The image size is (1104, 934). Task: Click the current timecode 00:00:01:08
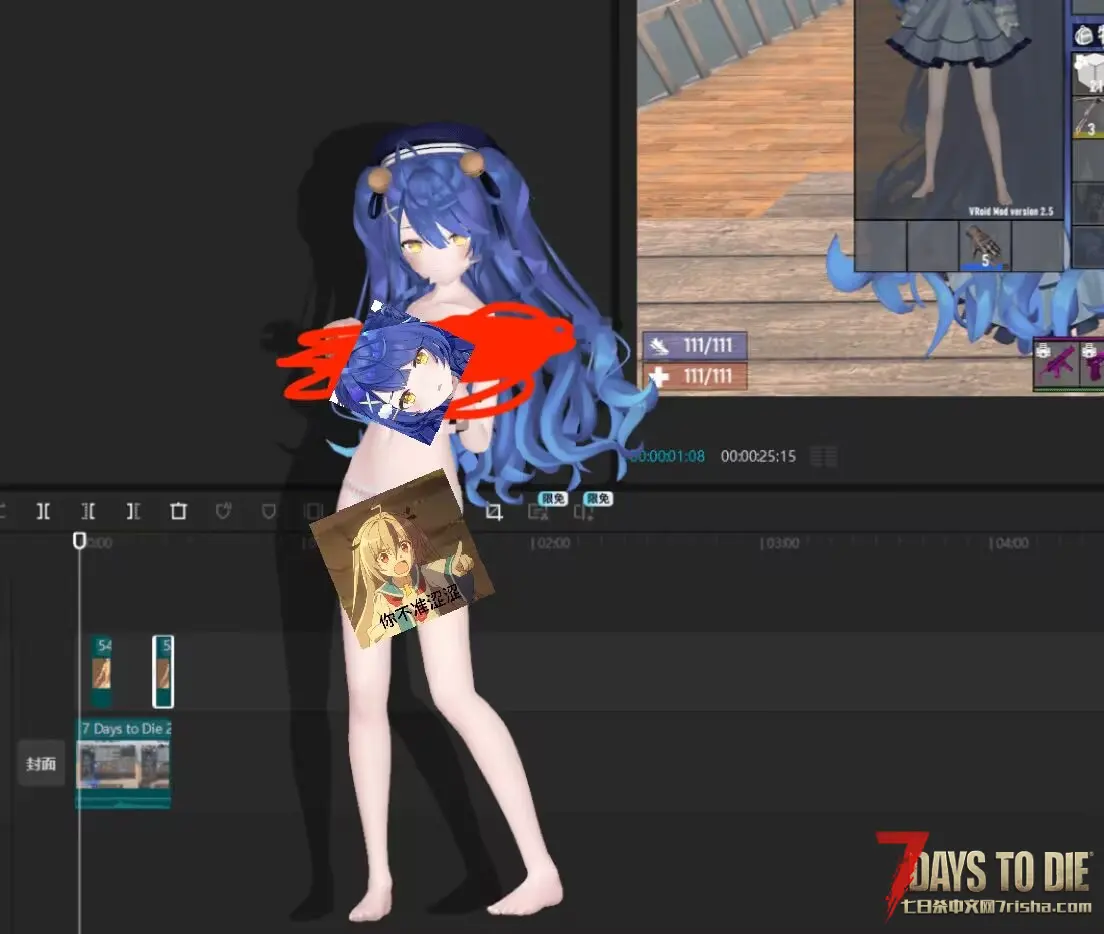pos(668,456)
